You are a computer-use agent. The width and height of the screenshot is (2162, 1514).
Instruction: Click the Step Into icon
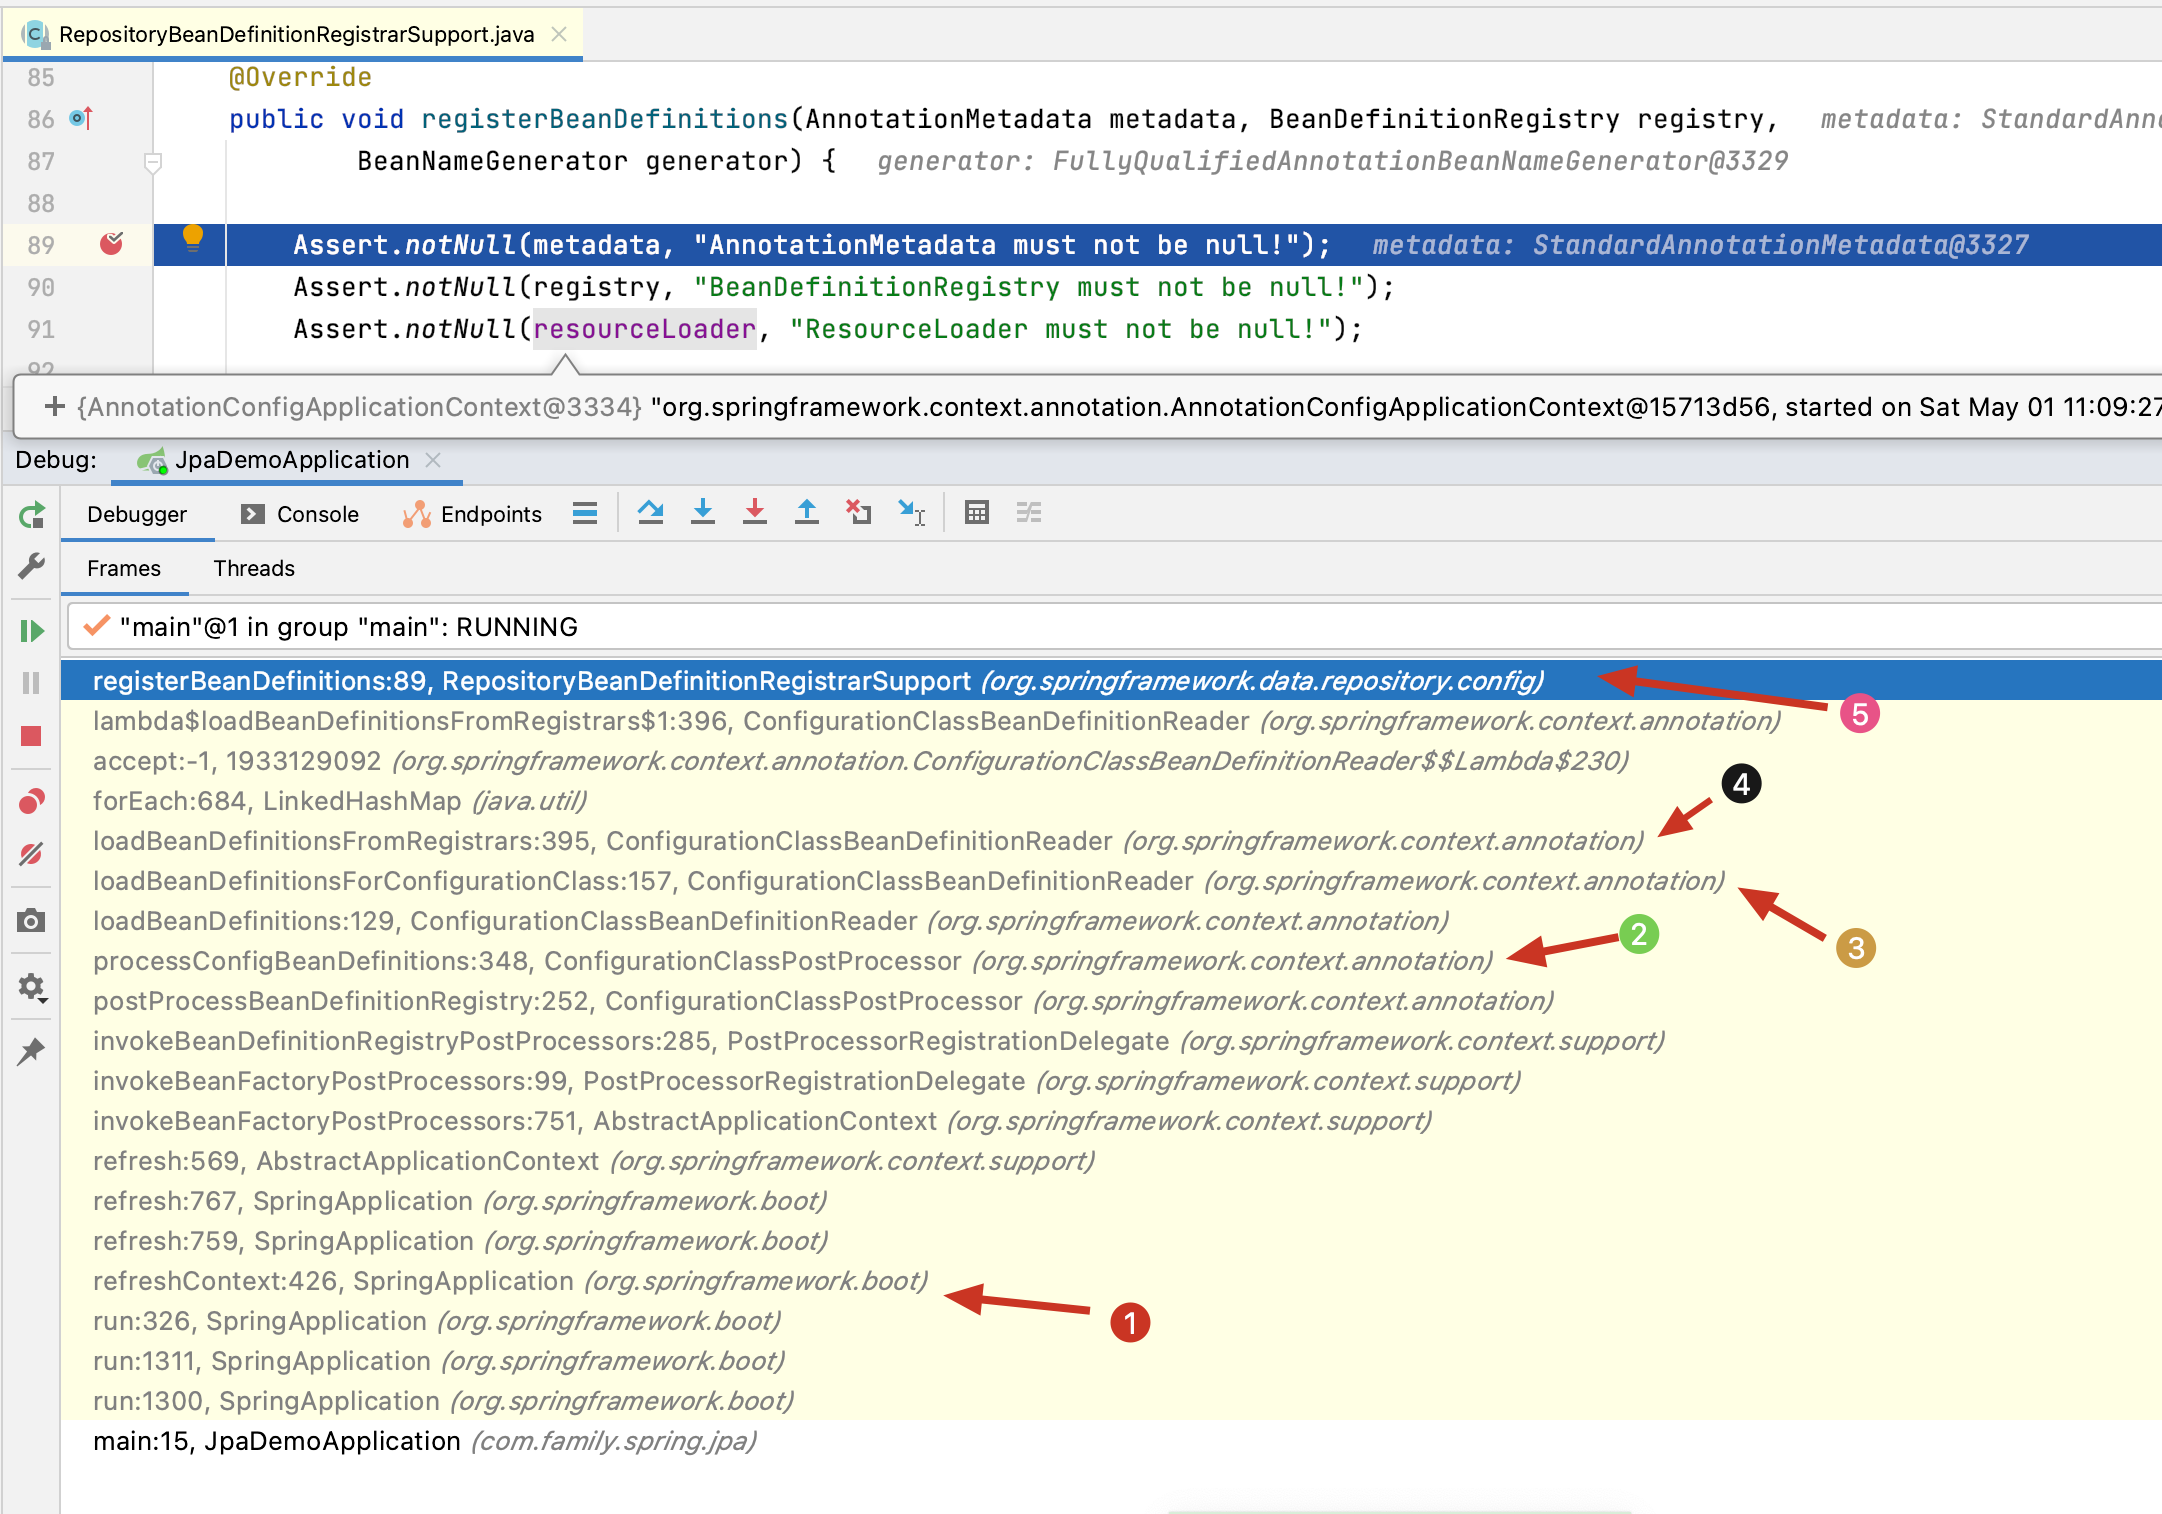coord(703,513)
